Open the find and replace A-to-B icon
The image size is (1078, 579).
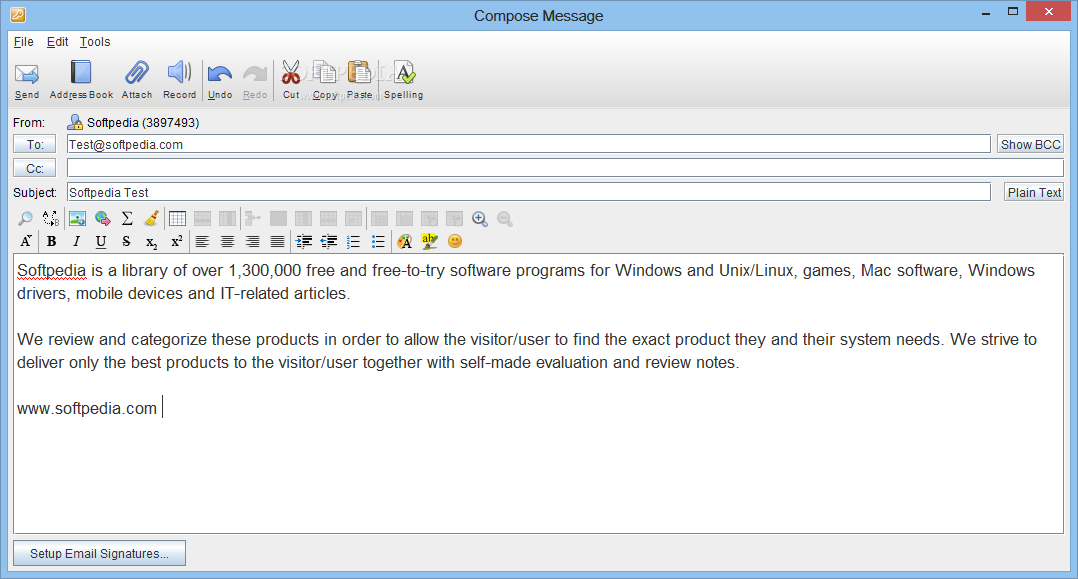(x=51, y=219)
